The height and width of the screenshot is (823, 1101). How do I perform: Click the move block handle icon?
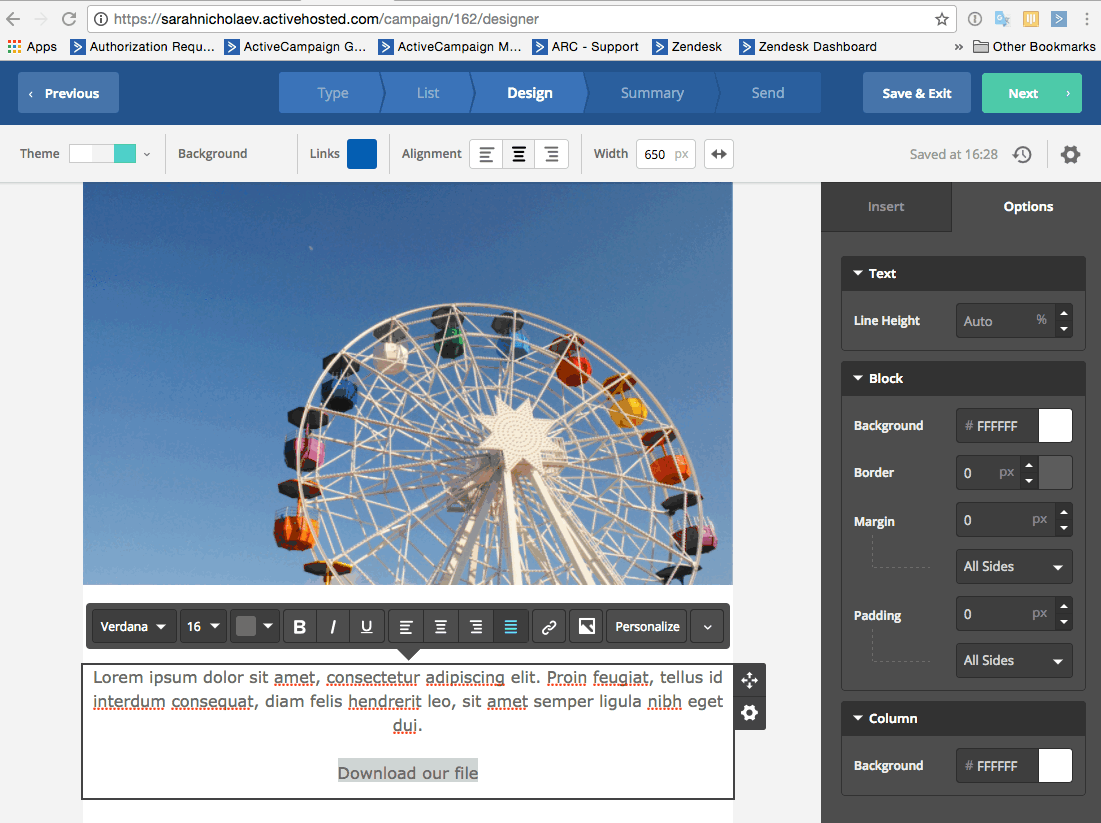point(750,680)
